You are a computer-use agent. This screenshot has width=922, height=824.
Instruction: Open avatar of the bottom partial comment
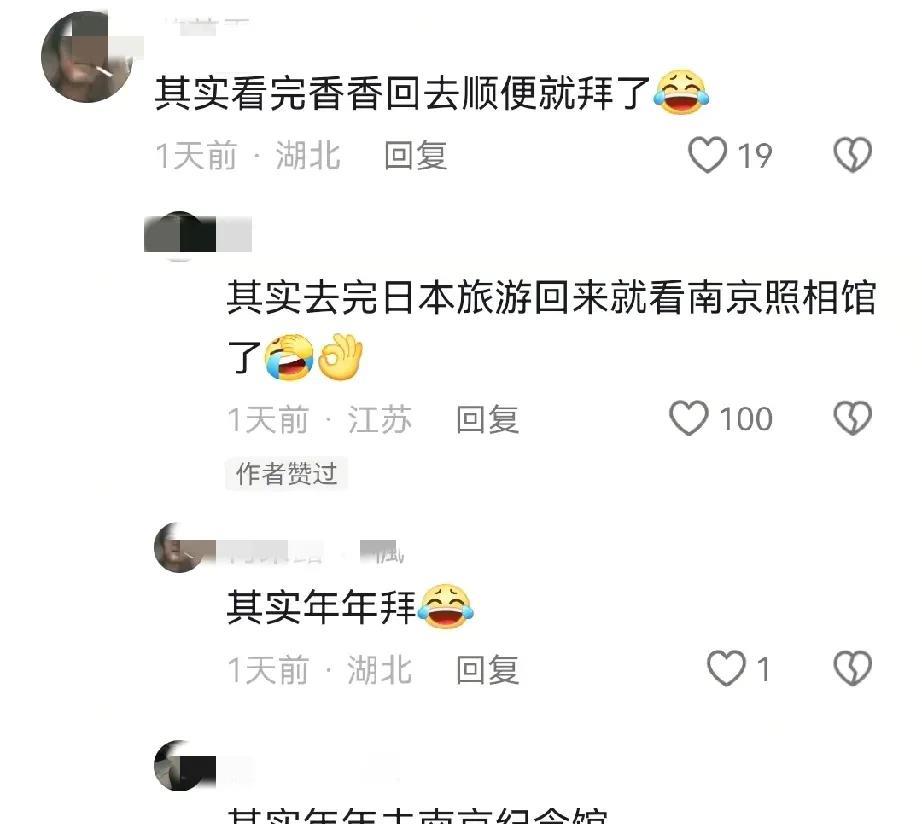[x=179, y=766]
